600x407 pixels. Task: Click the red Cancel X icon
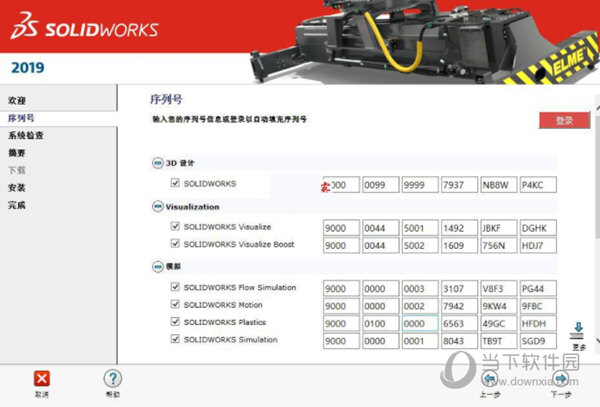42,379
